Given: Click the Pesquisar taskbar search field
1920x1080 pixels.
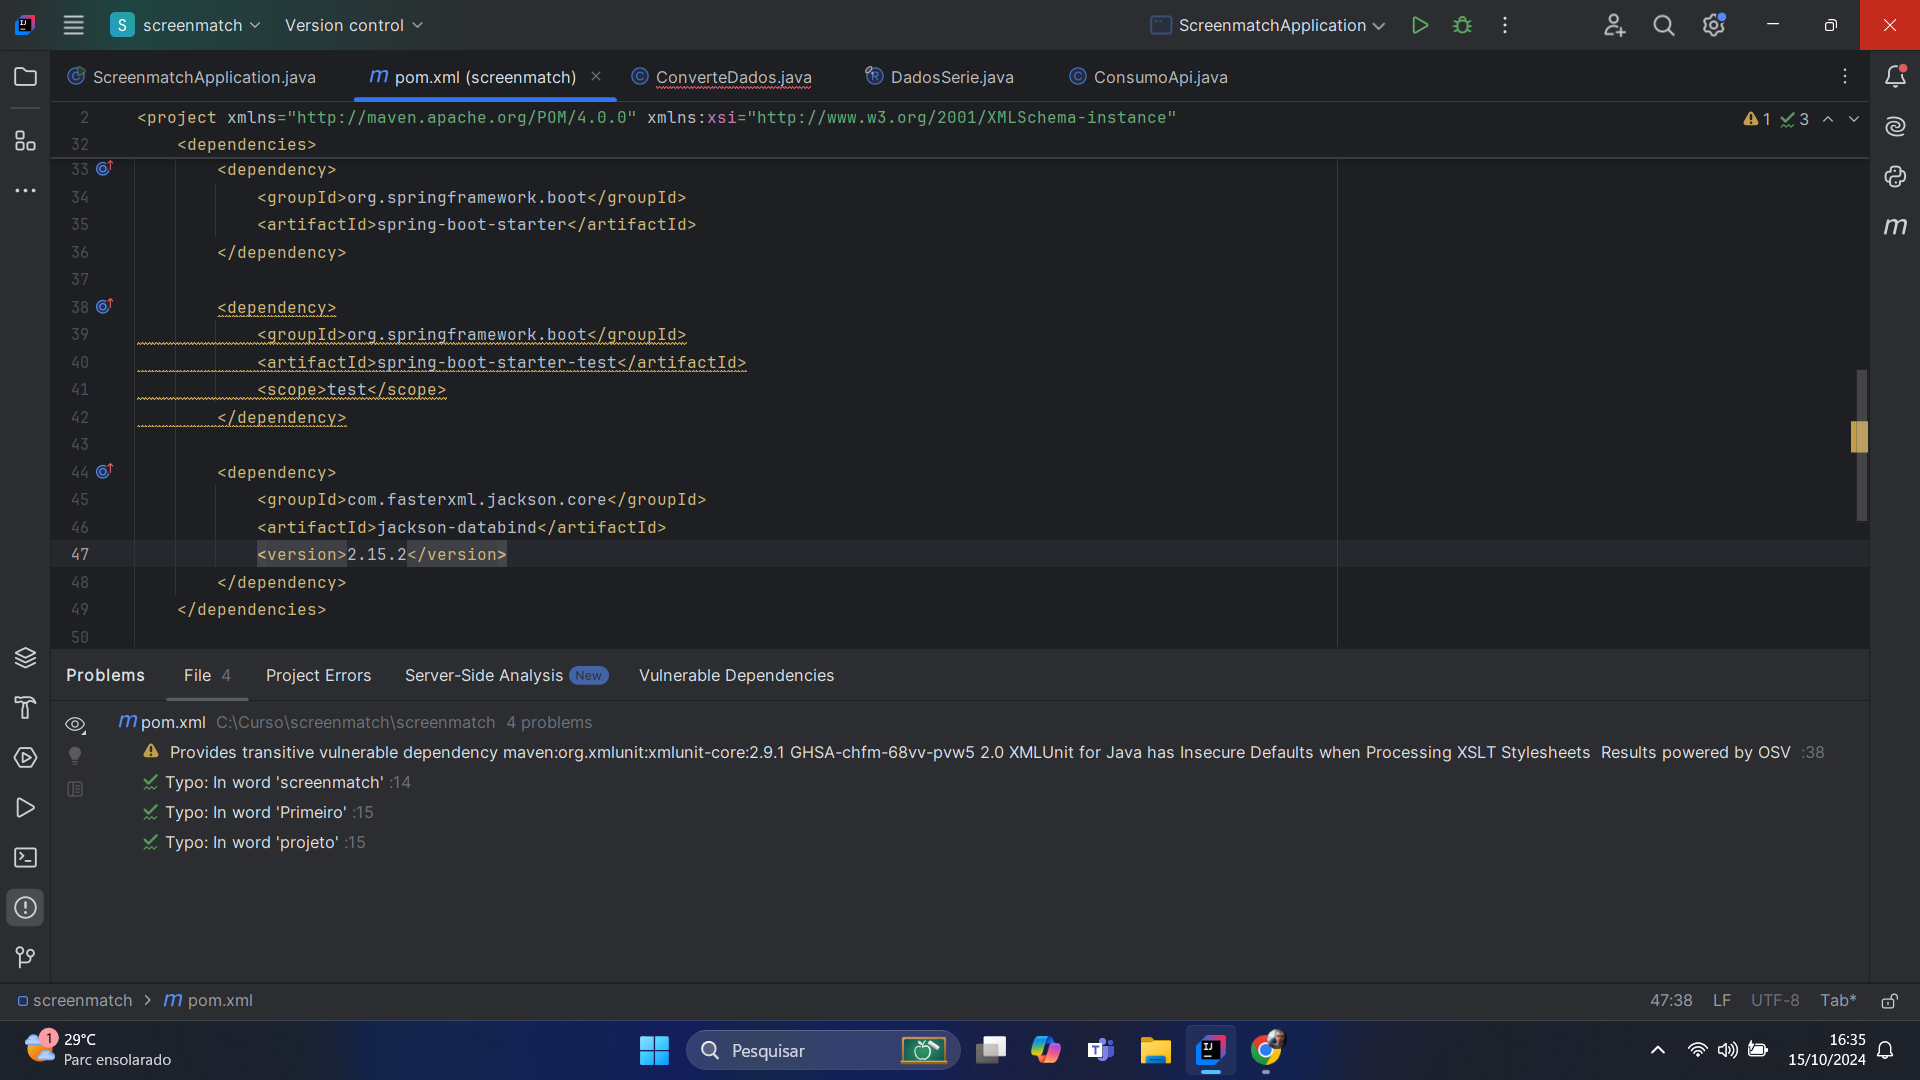Looking at the screenshot, I should coord(822,1050).
